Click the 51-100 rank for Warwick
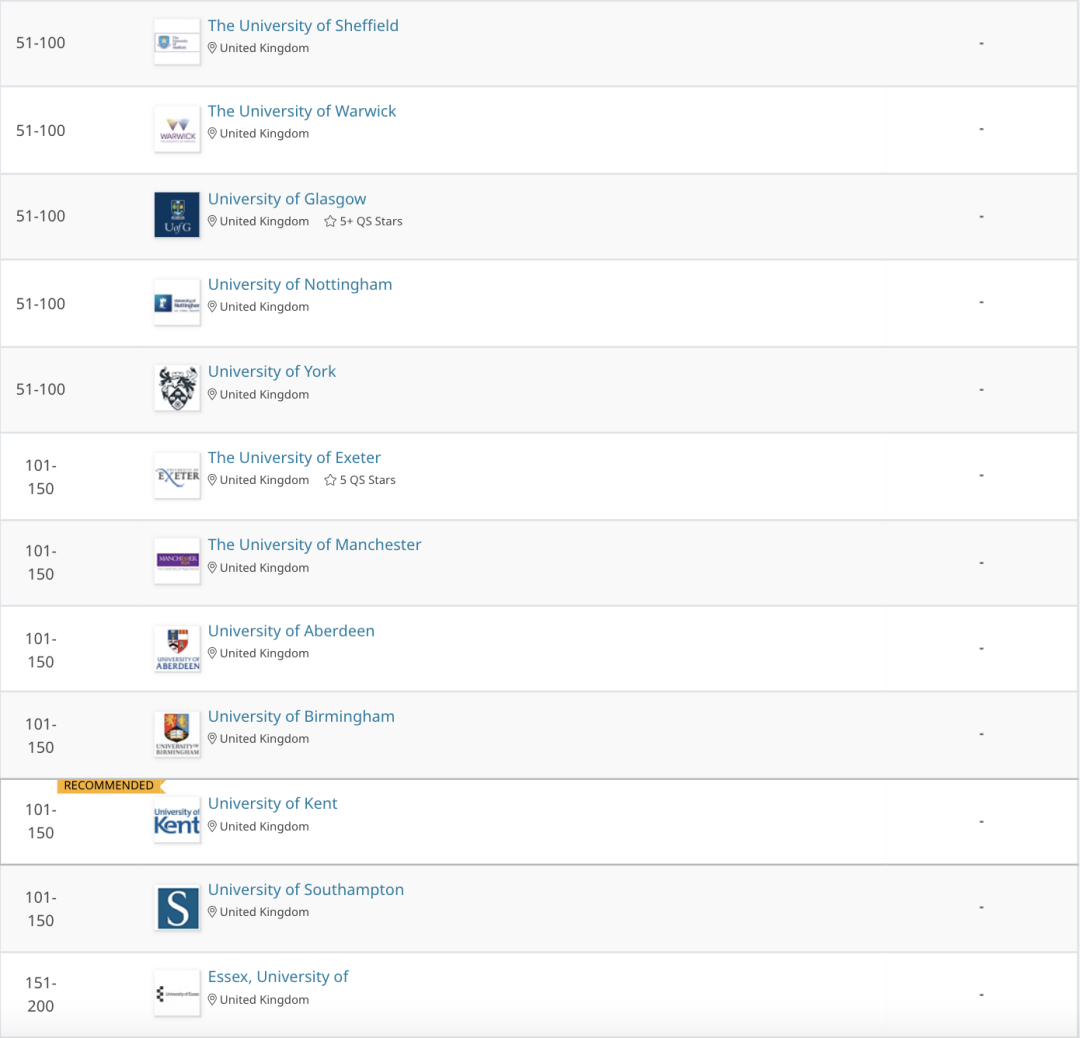 pyautogui.click(x=41, y=131)
